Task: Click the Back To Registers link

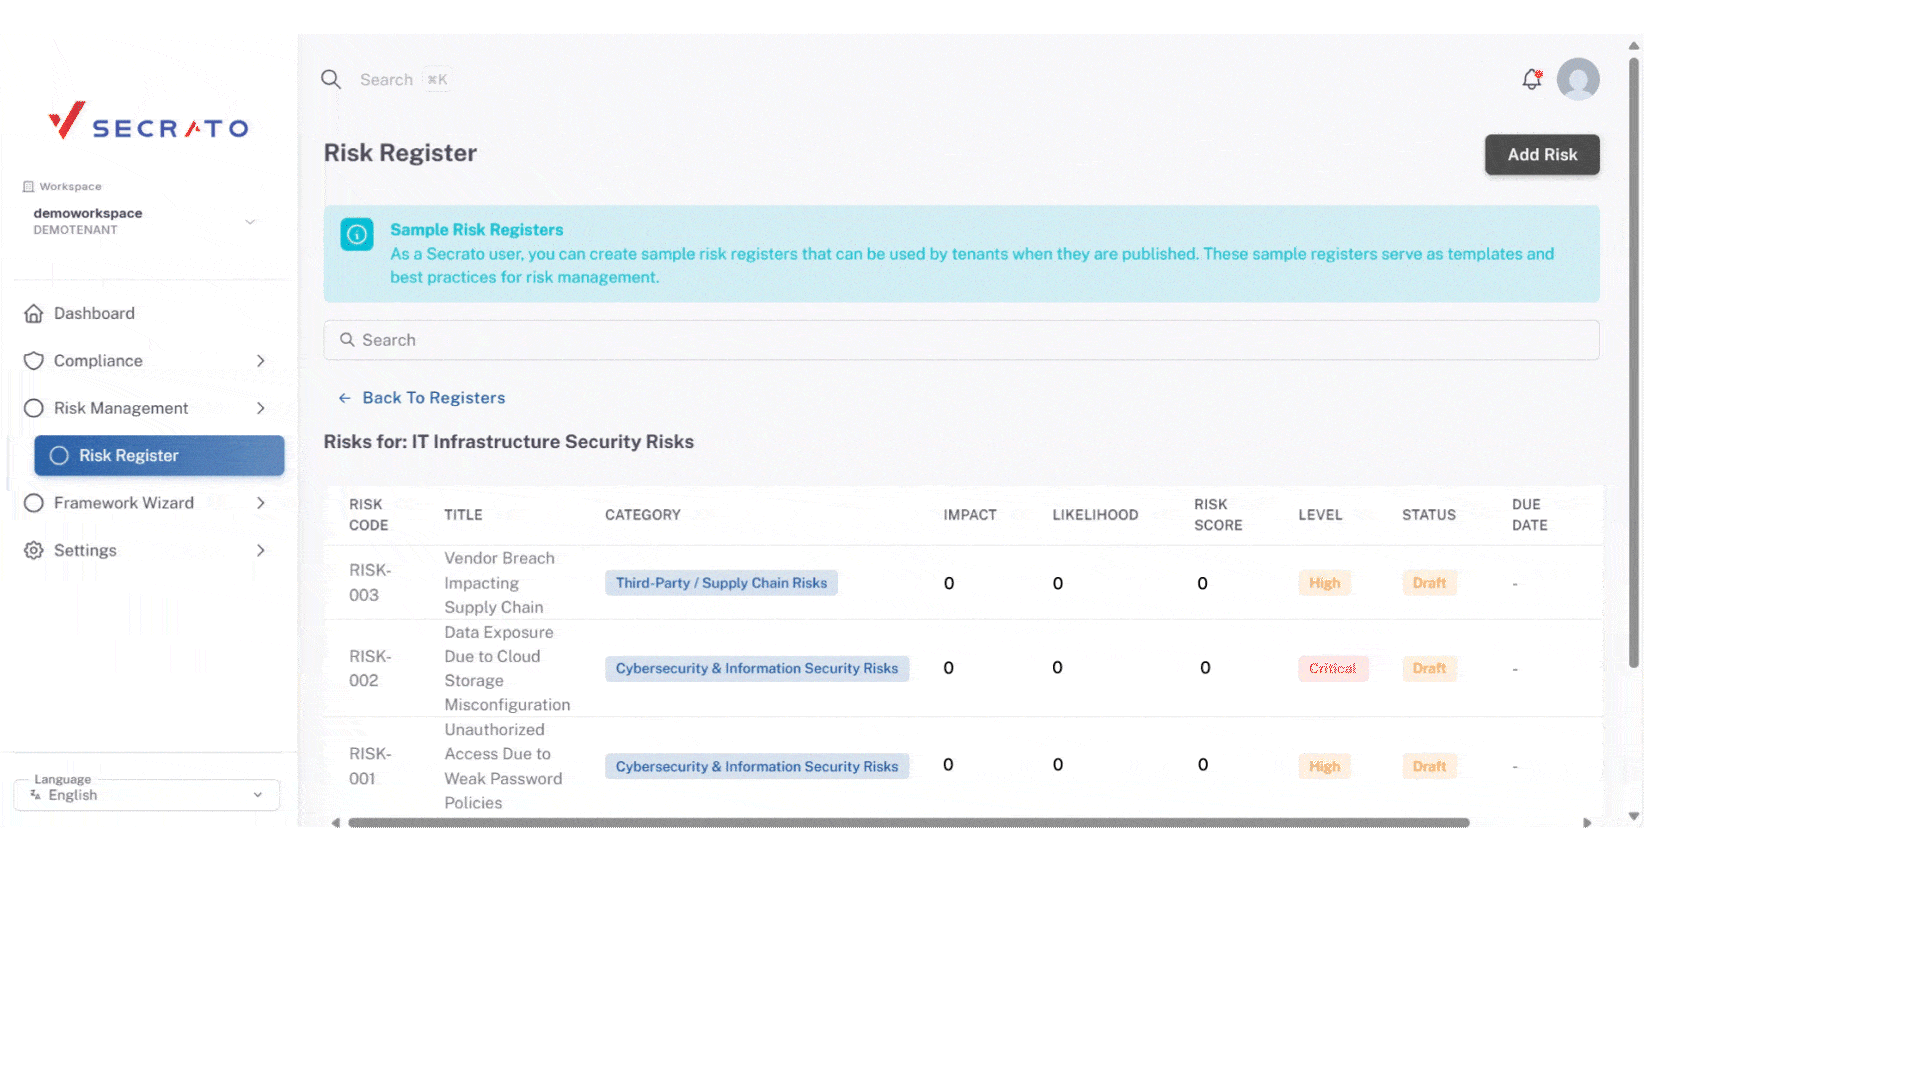Action: pos(433,398)
